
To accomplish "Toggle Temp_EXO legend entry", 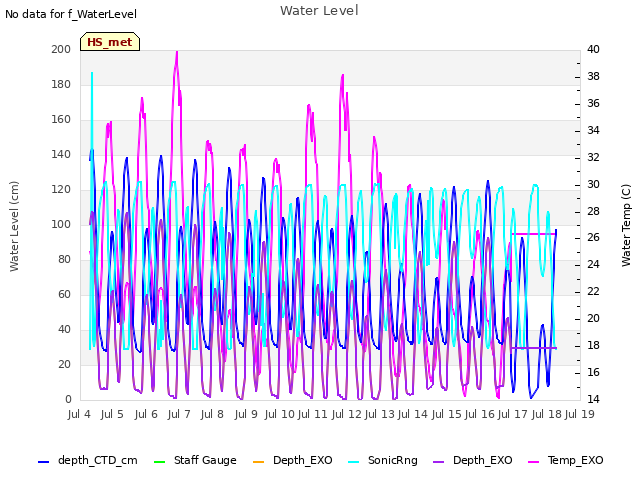I will point(566,461).
